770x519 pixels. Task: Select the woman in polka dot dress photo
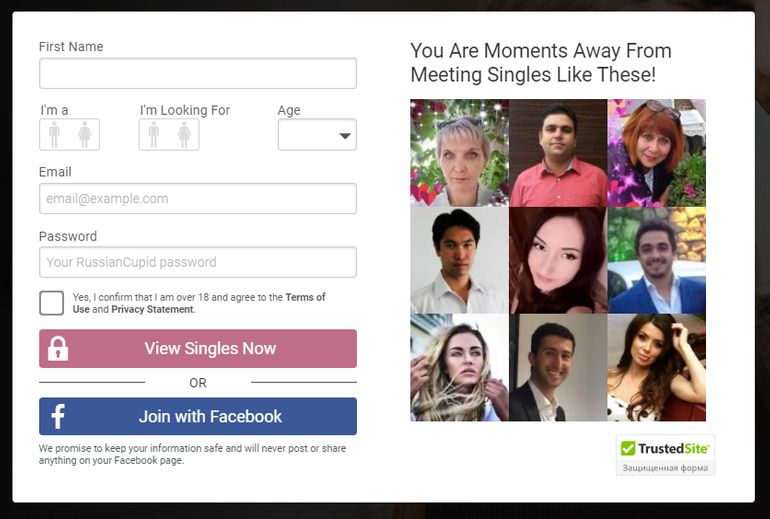(657, 368)
